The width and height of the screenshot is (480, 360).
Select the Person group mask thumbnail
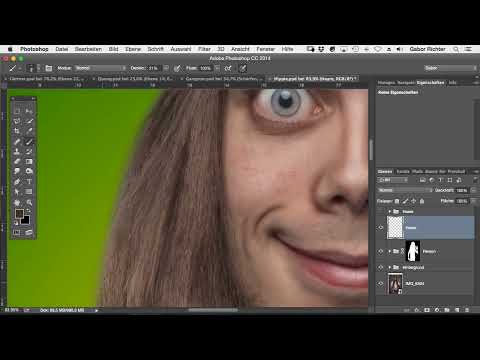pos(413,251)
